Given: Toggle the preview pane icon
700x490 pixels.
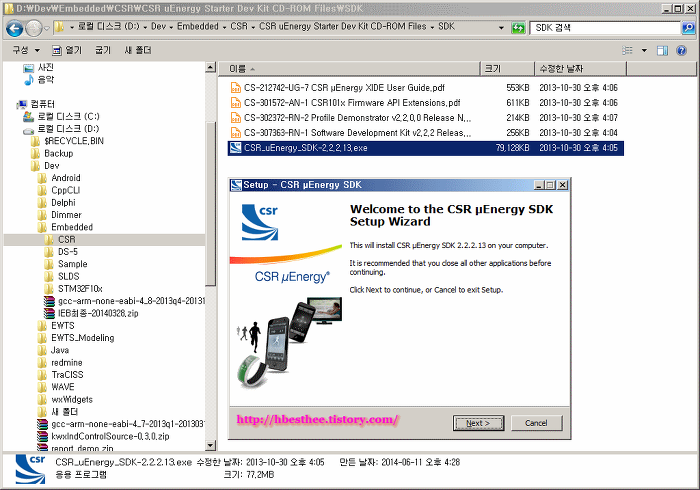Looking at the screenshot, I should (x=662, y=50).
